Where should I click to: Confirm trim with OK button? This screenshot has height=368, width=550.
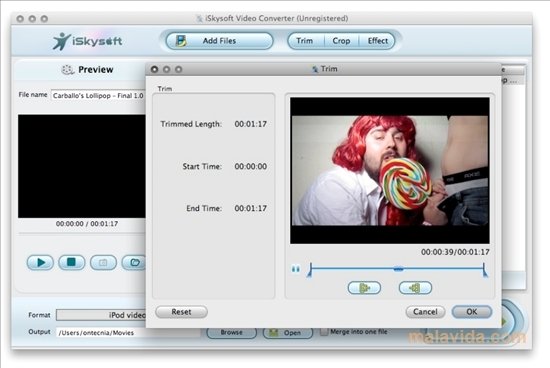coord(471,312)
